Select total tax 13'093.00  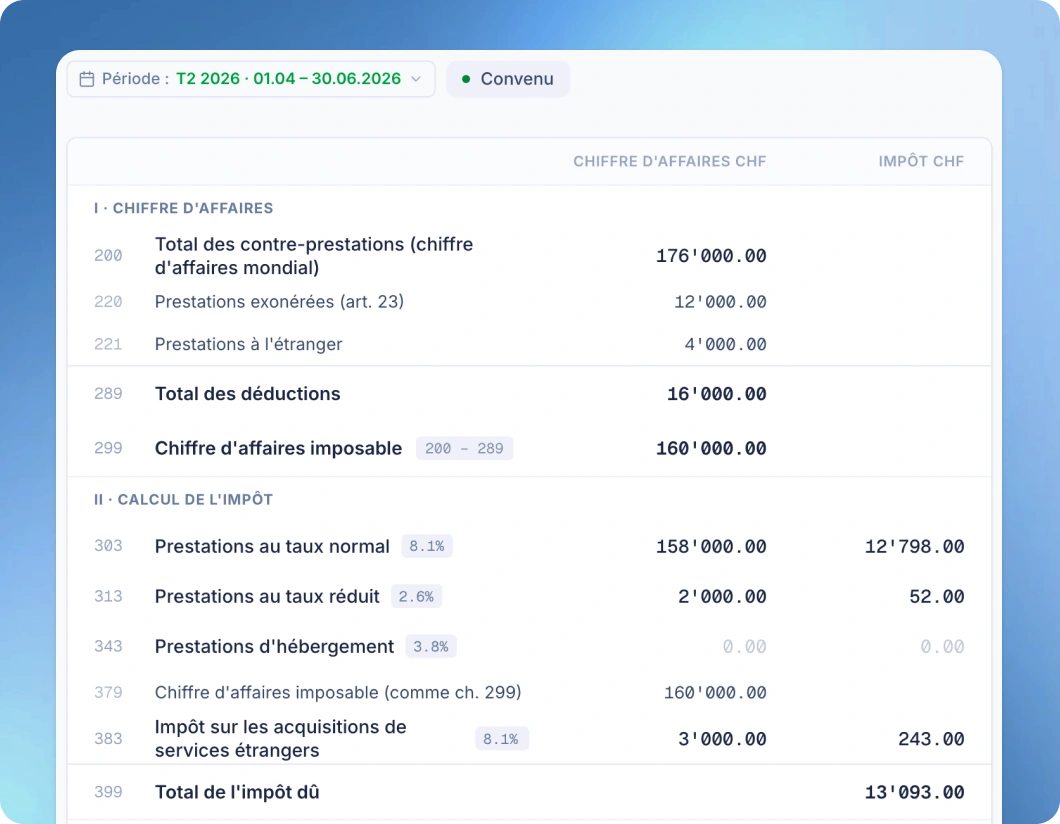pyautogui.click(x=915, y=792)
